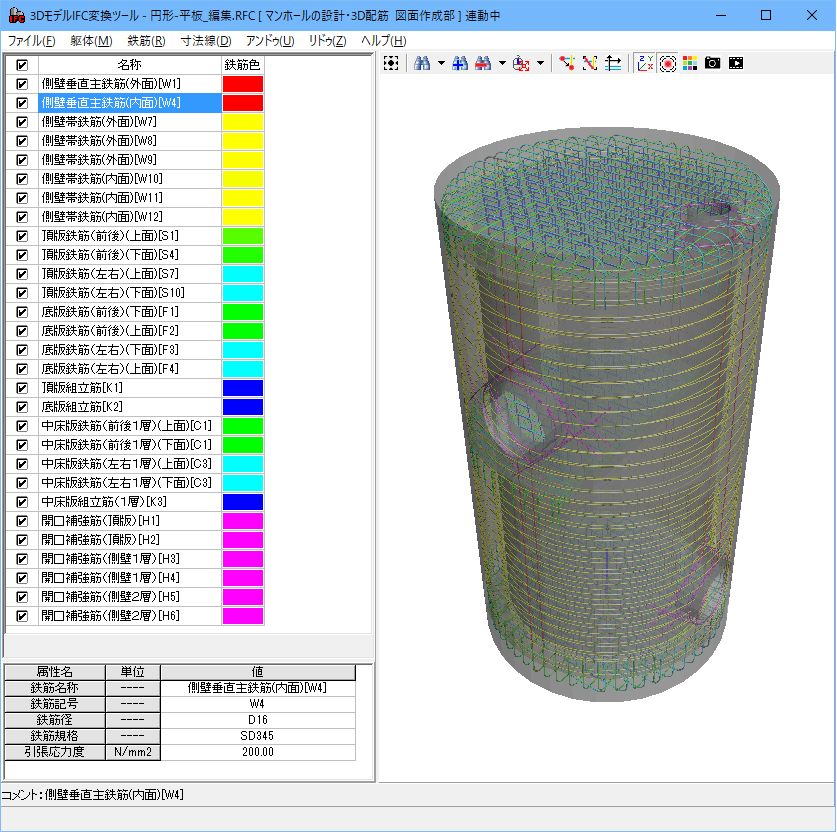Uncheck 中床版組立筋(1層)[K3] checkbox
The image size is (837, 832).
[22, 502]
